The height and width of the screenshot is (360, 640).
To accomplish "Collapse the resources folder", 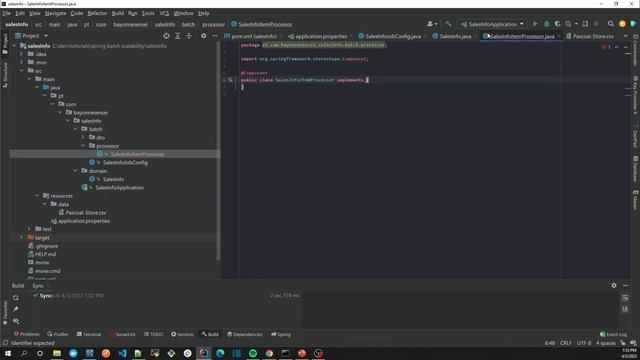I will (x=37, y=196).
